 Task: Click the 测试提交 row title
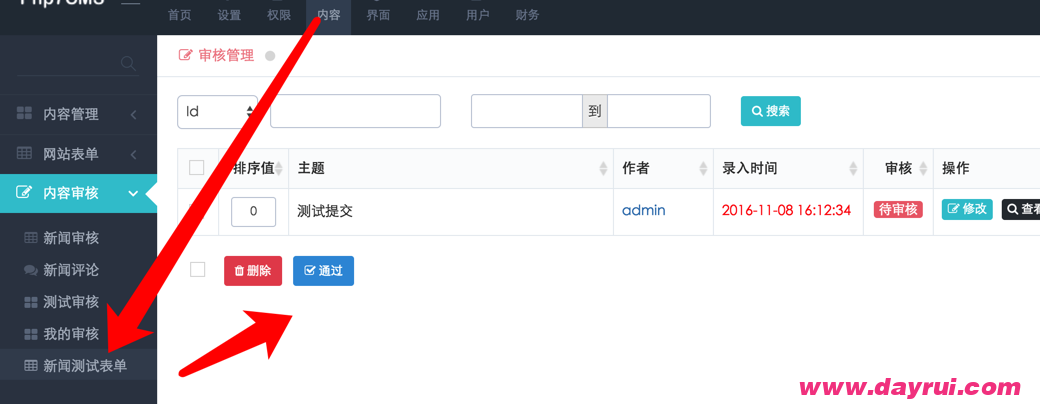click(x=325, y=211)
